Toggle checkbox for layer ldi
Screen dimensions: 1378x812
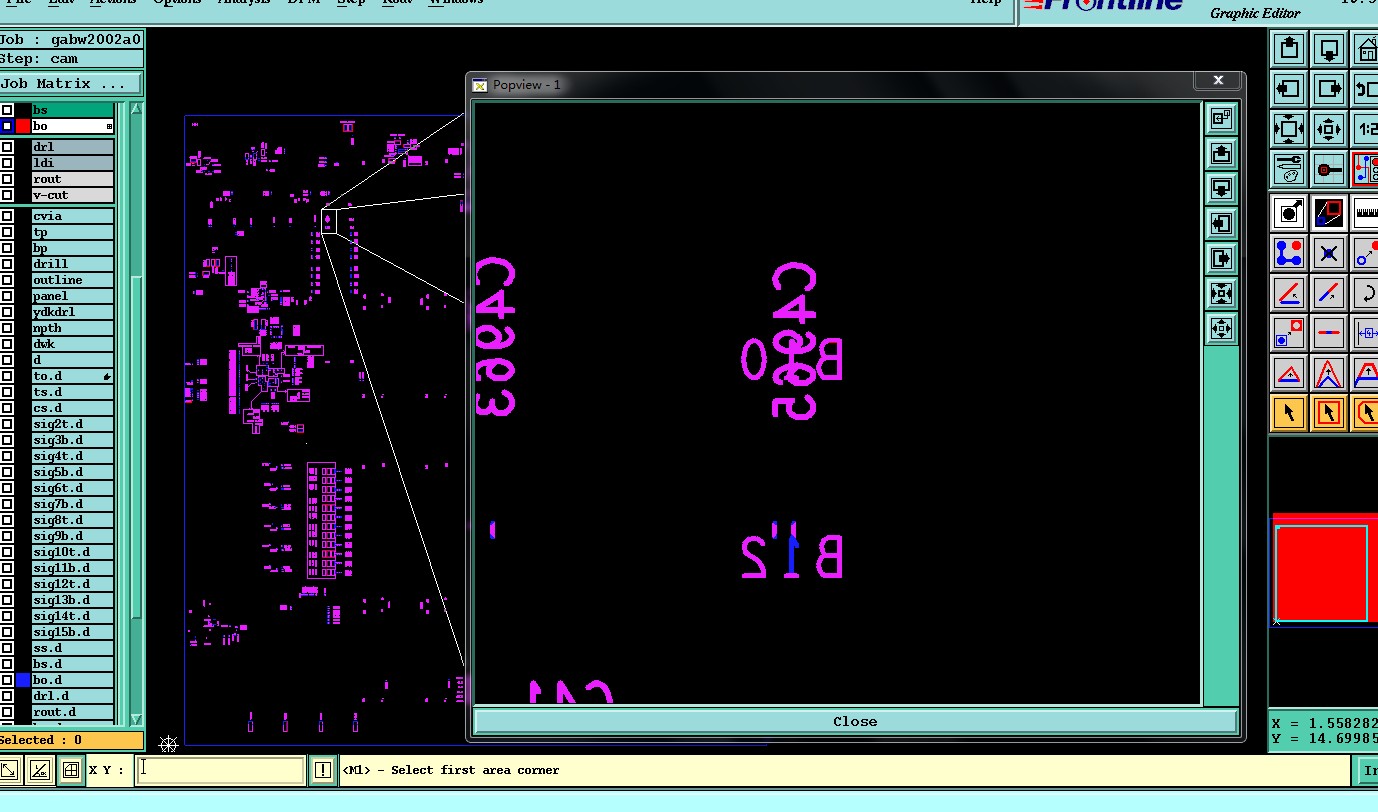pos(7,163)
